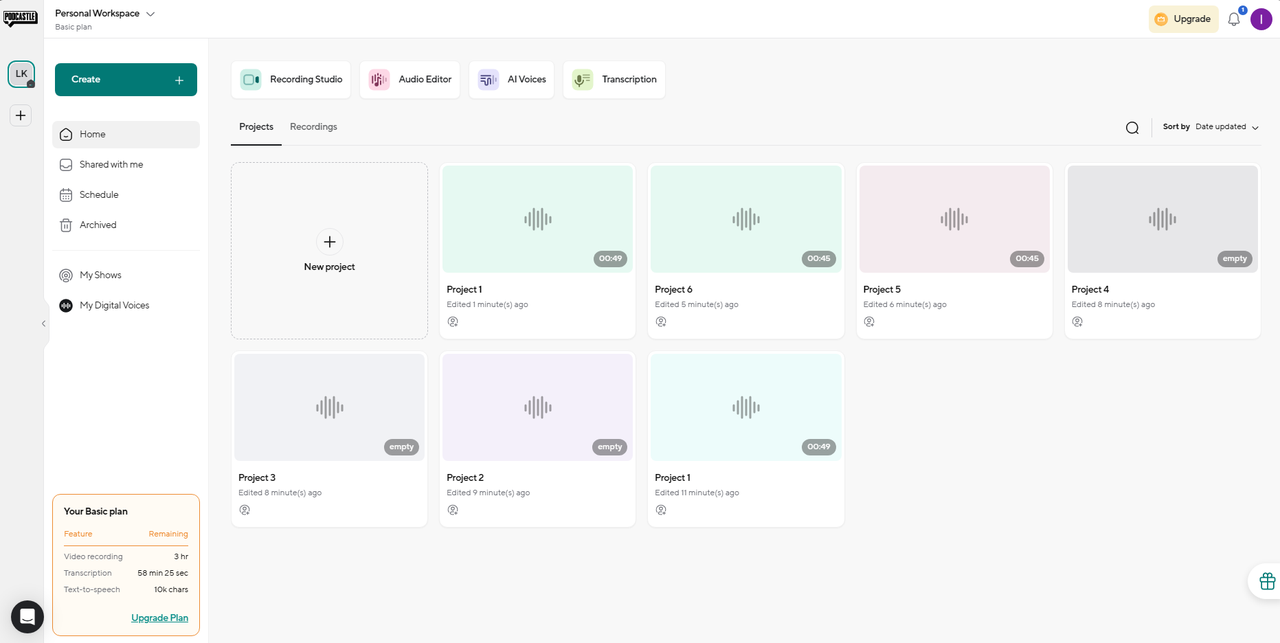Switch to the Recordings tab

[x=313, y=127]
